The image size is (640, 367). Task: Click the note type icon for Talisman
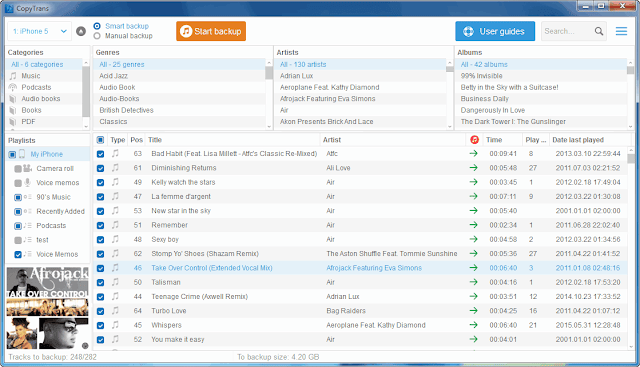pyautogui.click(x=116, y=282)
